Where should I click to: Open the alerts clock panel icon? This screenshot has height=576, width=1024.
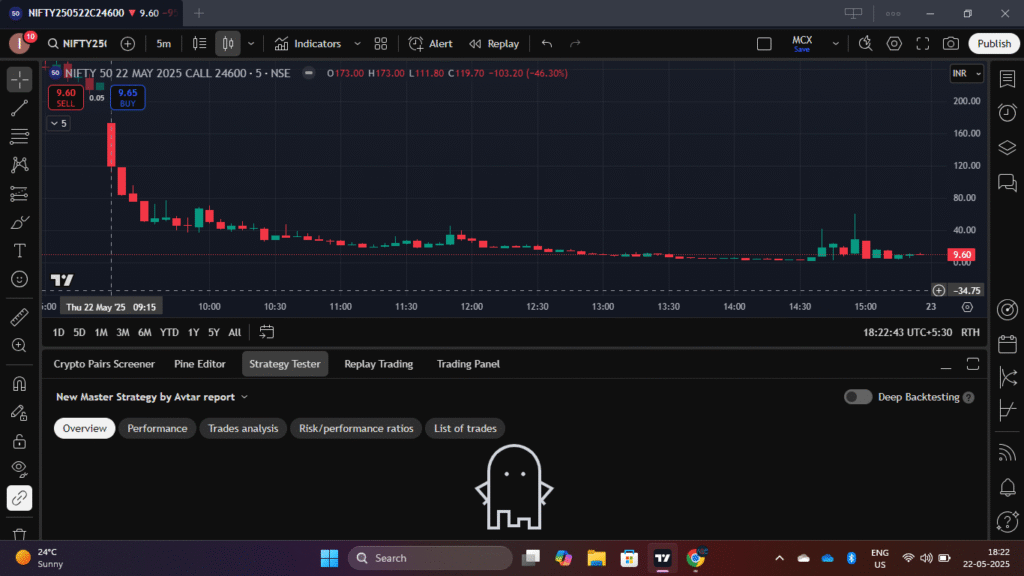(x=1007, y=113)
